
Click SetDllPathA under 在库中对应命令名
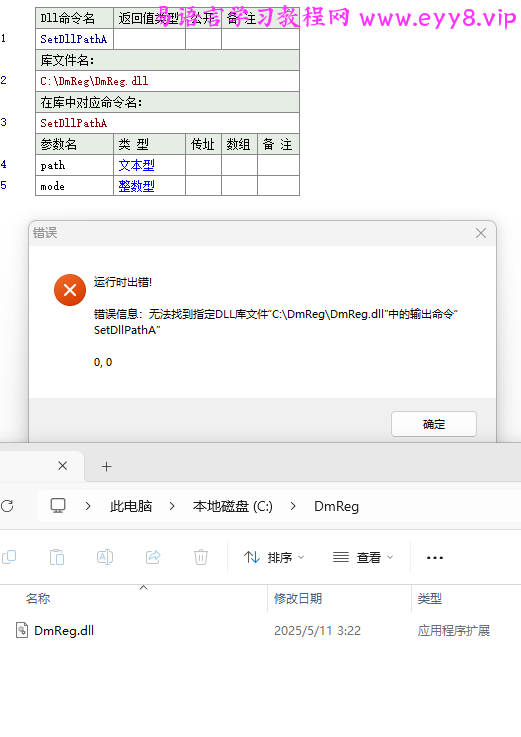(x=167, y=123)
